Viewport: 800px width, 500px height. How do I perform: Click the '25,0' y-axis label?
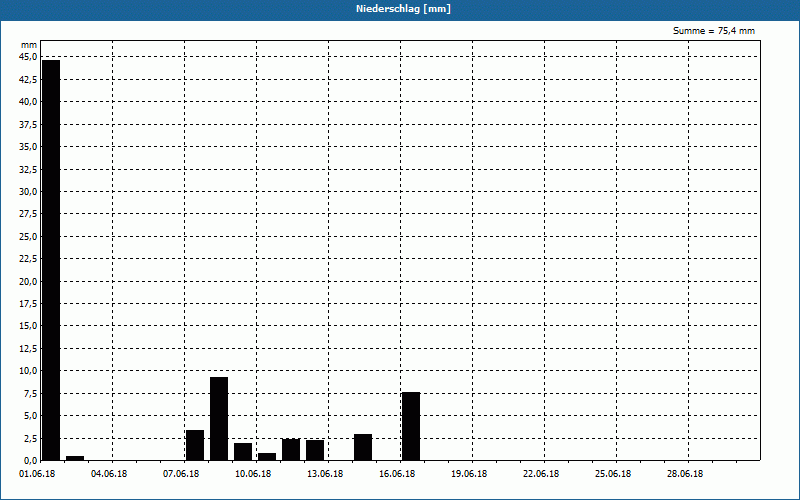pyautogui.click(x=28, y=236)
